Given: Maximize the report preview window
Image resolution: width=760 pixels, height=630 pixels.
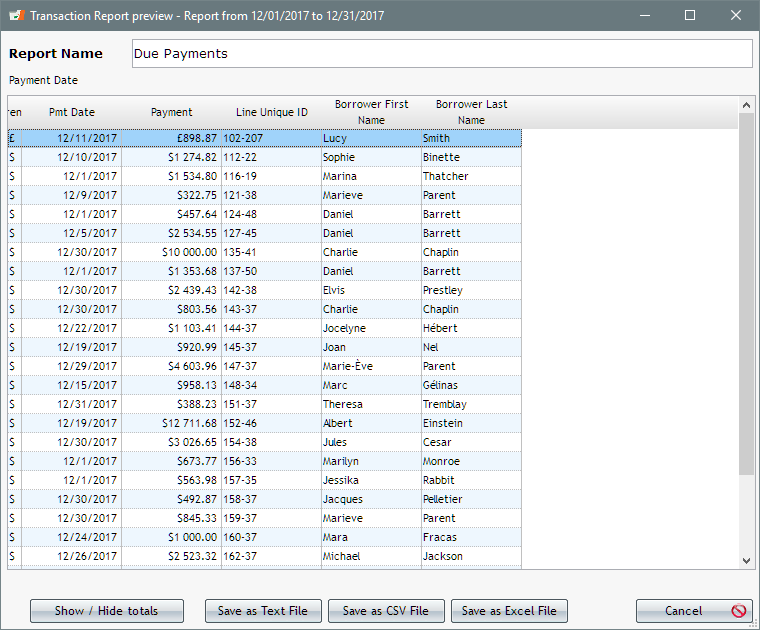Looking at the screenshot, I should (690, 16).
